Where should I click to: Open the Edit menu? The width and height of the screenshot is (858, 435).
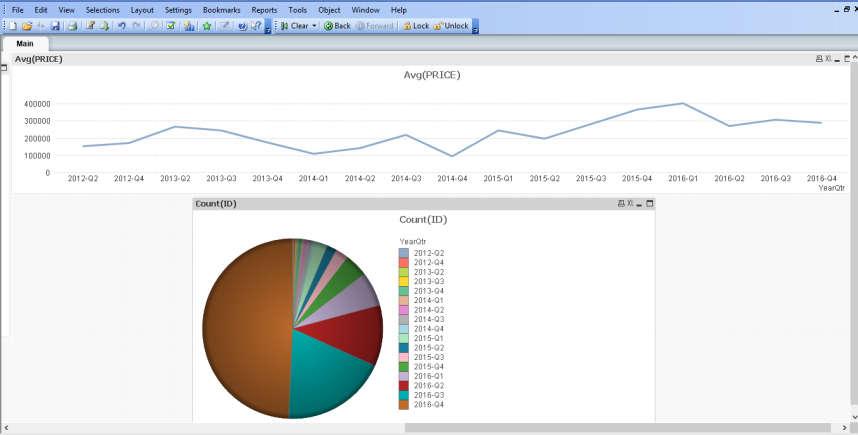pyautogui.click(x=40, y=10)
